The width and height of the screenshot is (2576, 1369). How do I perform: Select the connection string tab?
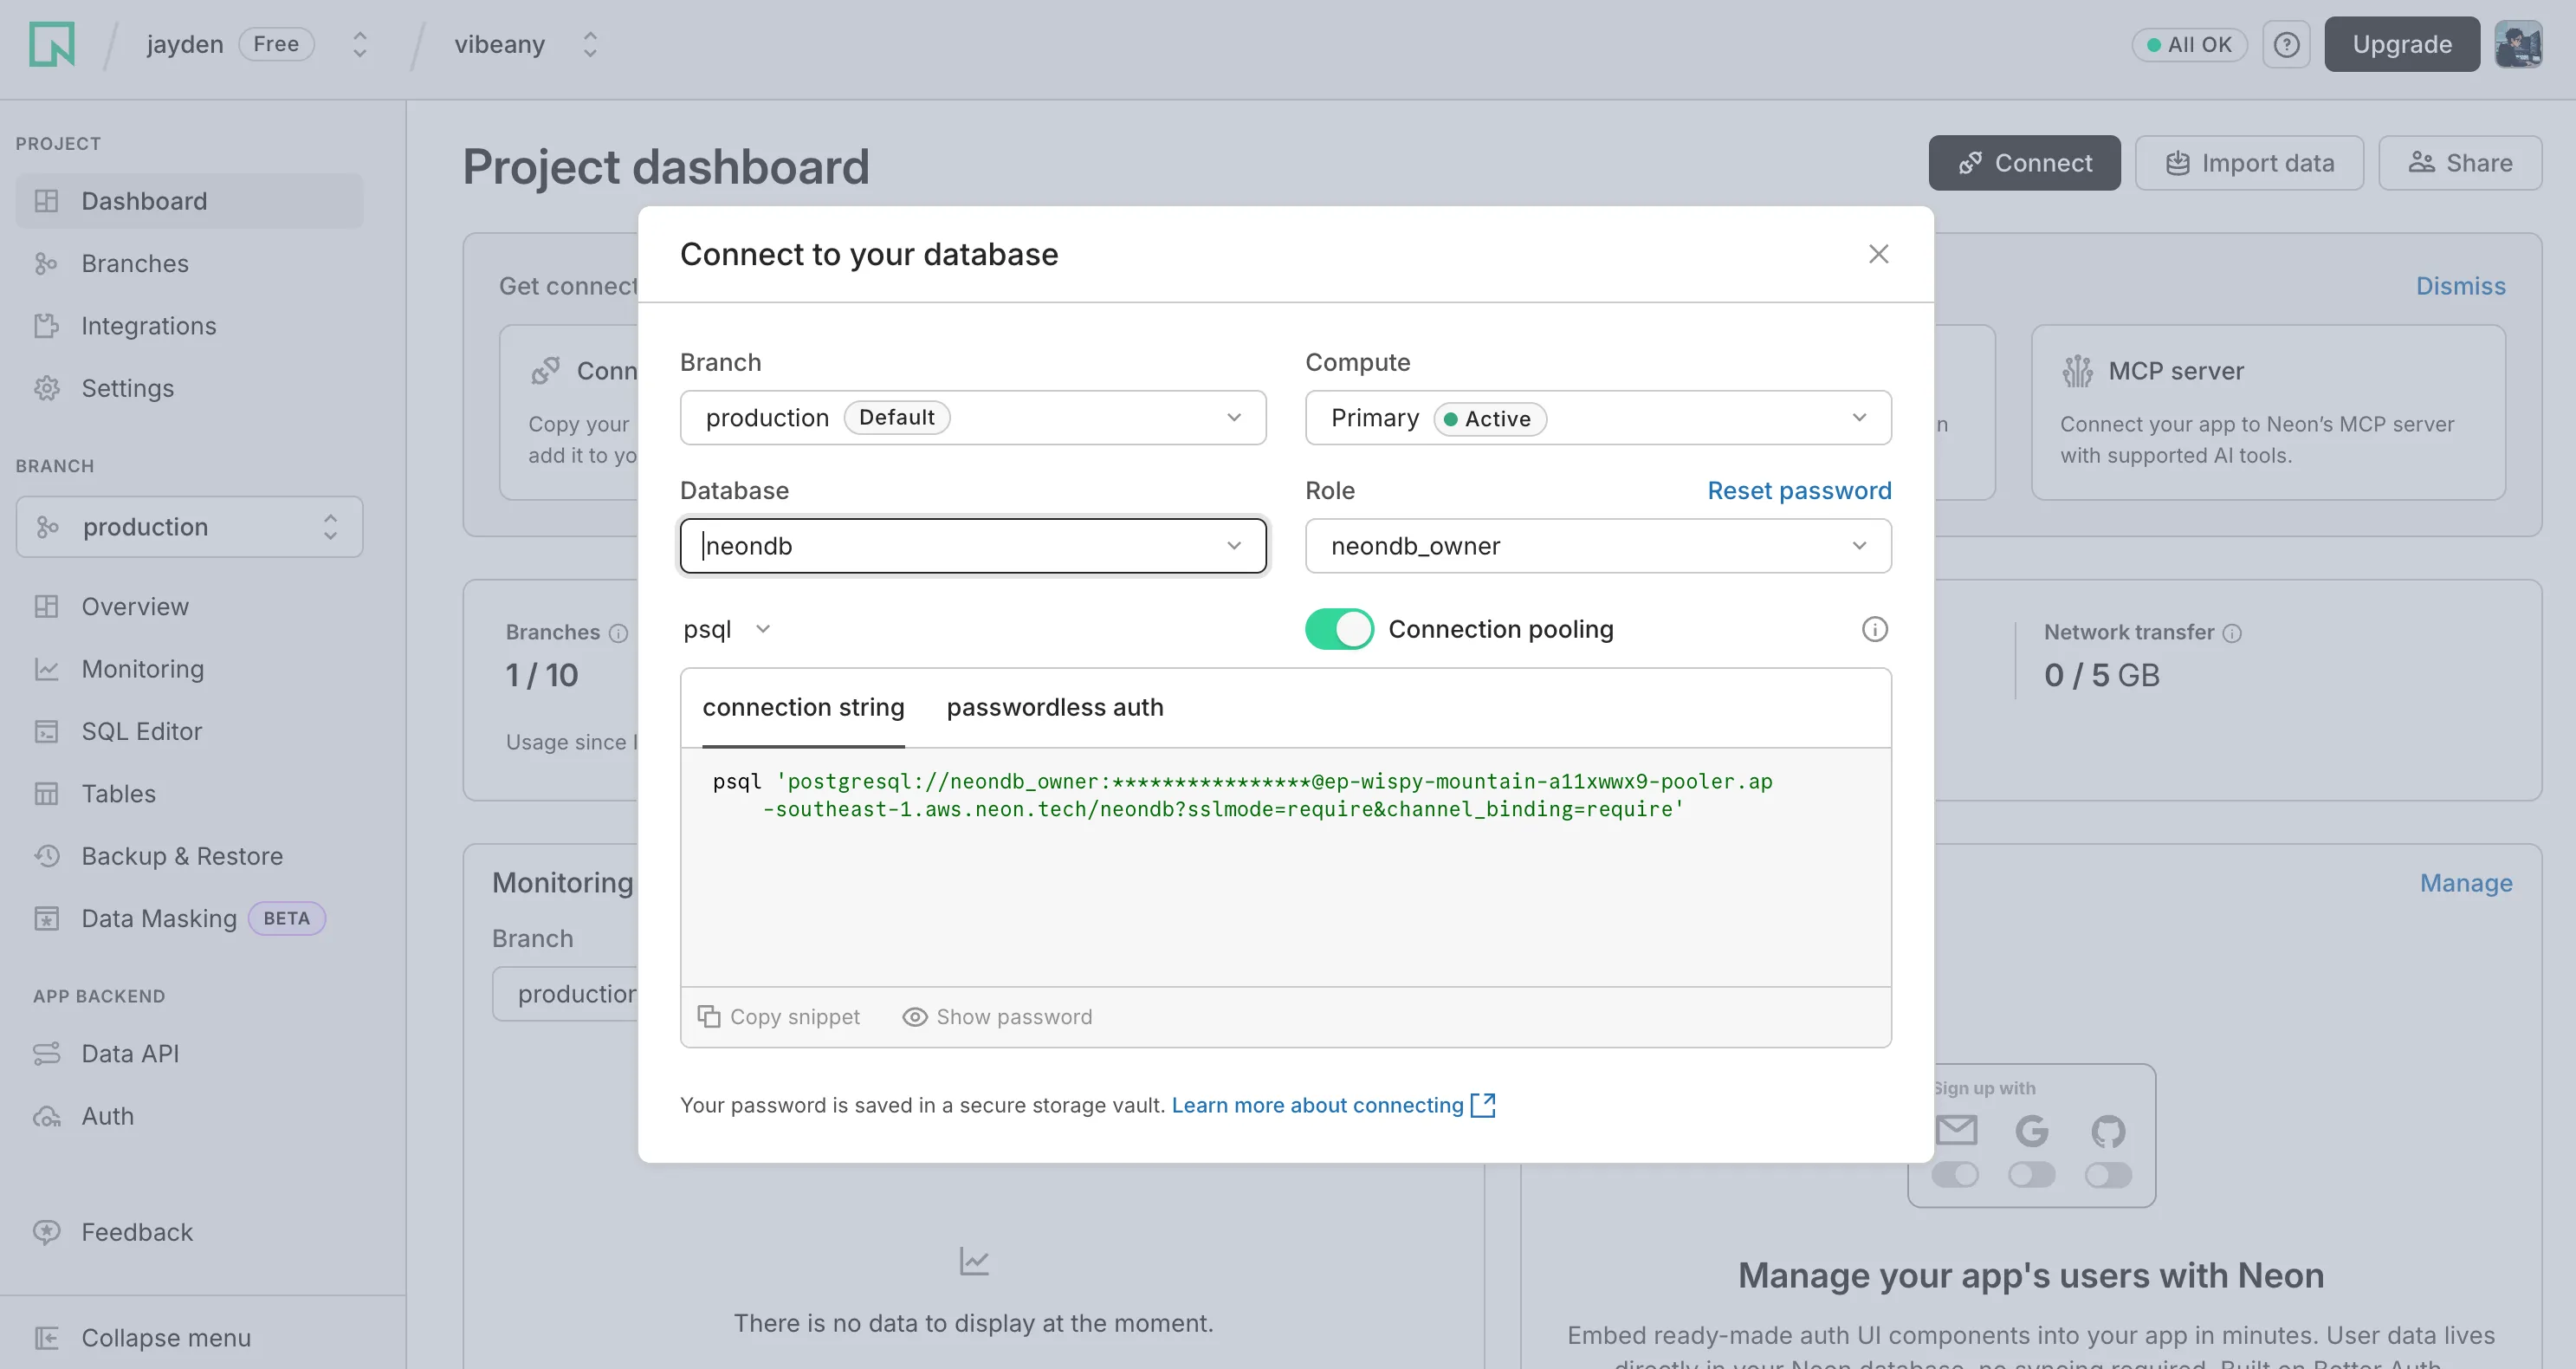(803, 707)
